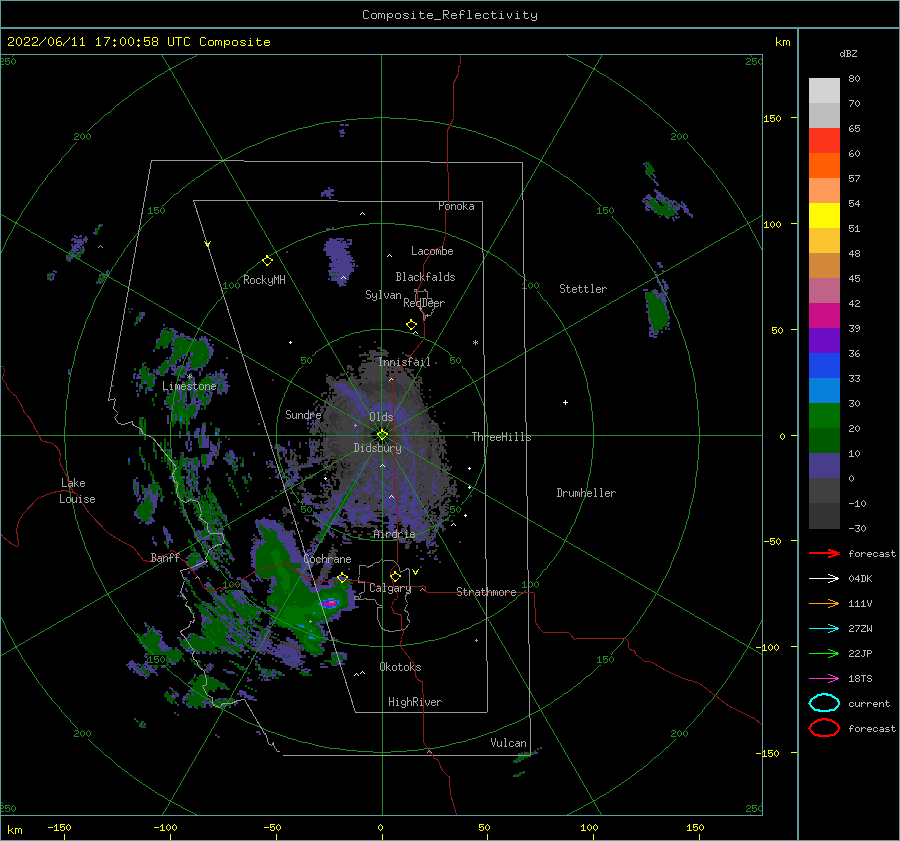Viewport: 900px width, 841px height.
Task: Click the Okotoks town label
Action: click(400, 667)
